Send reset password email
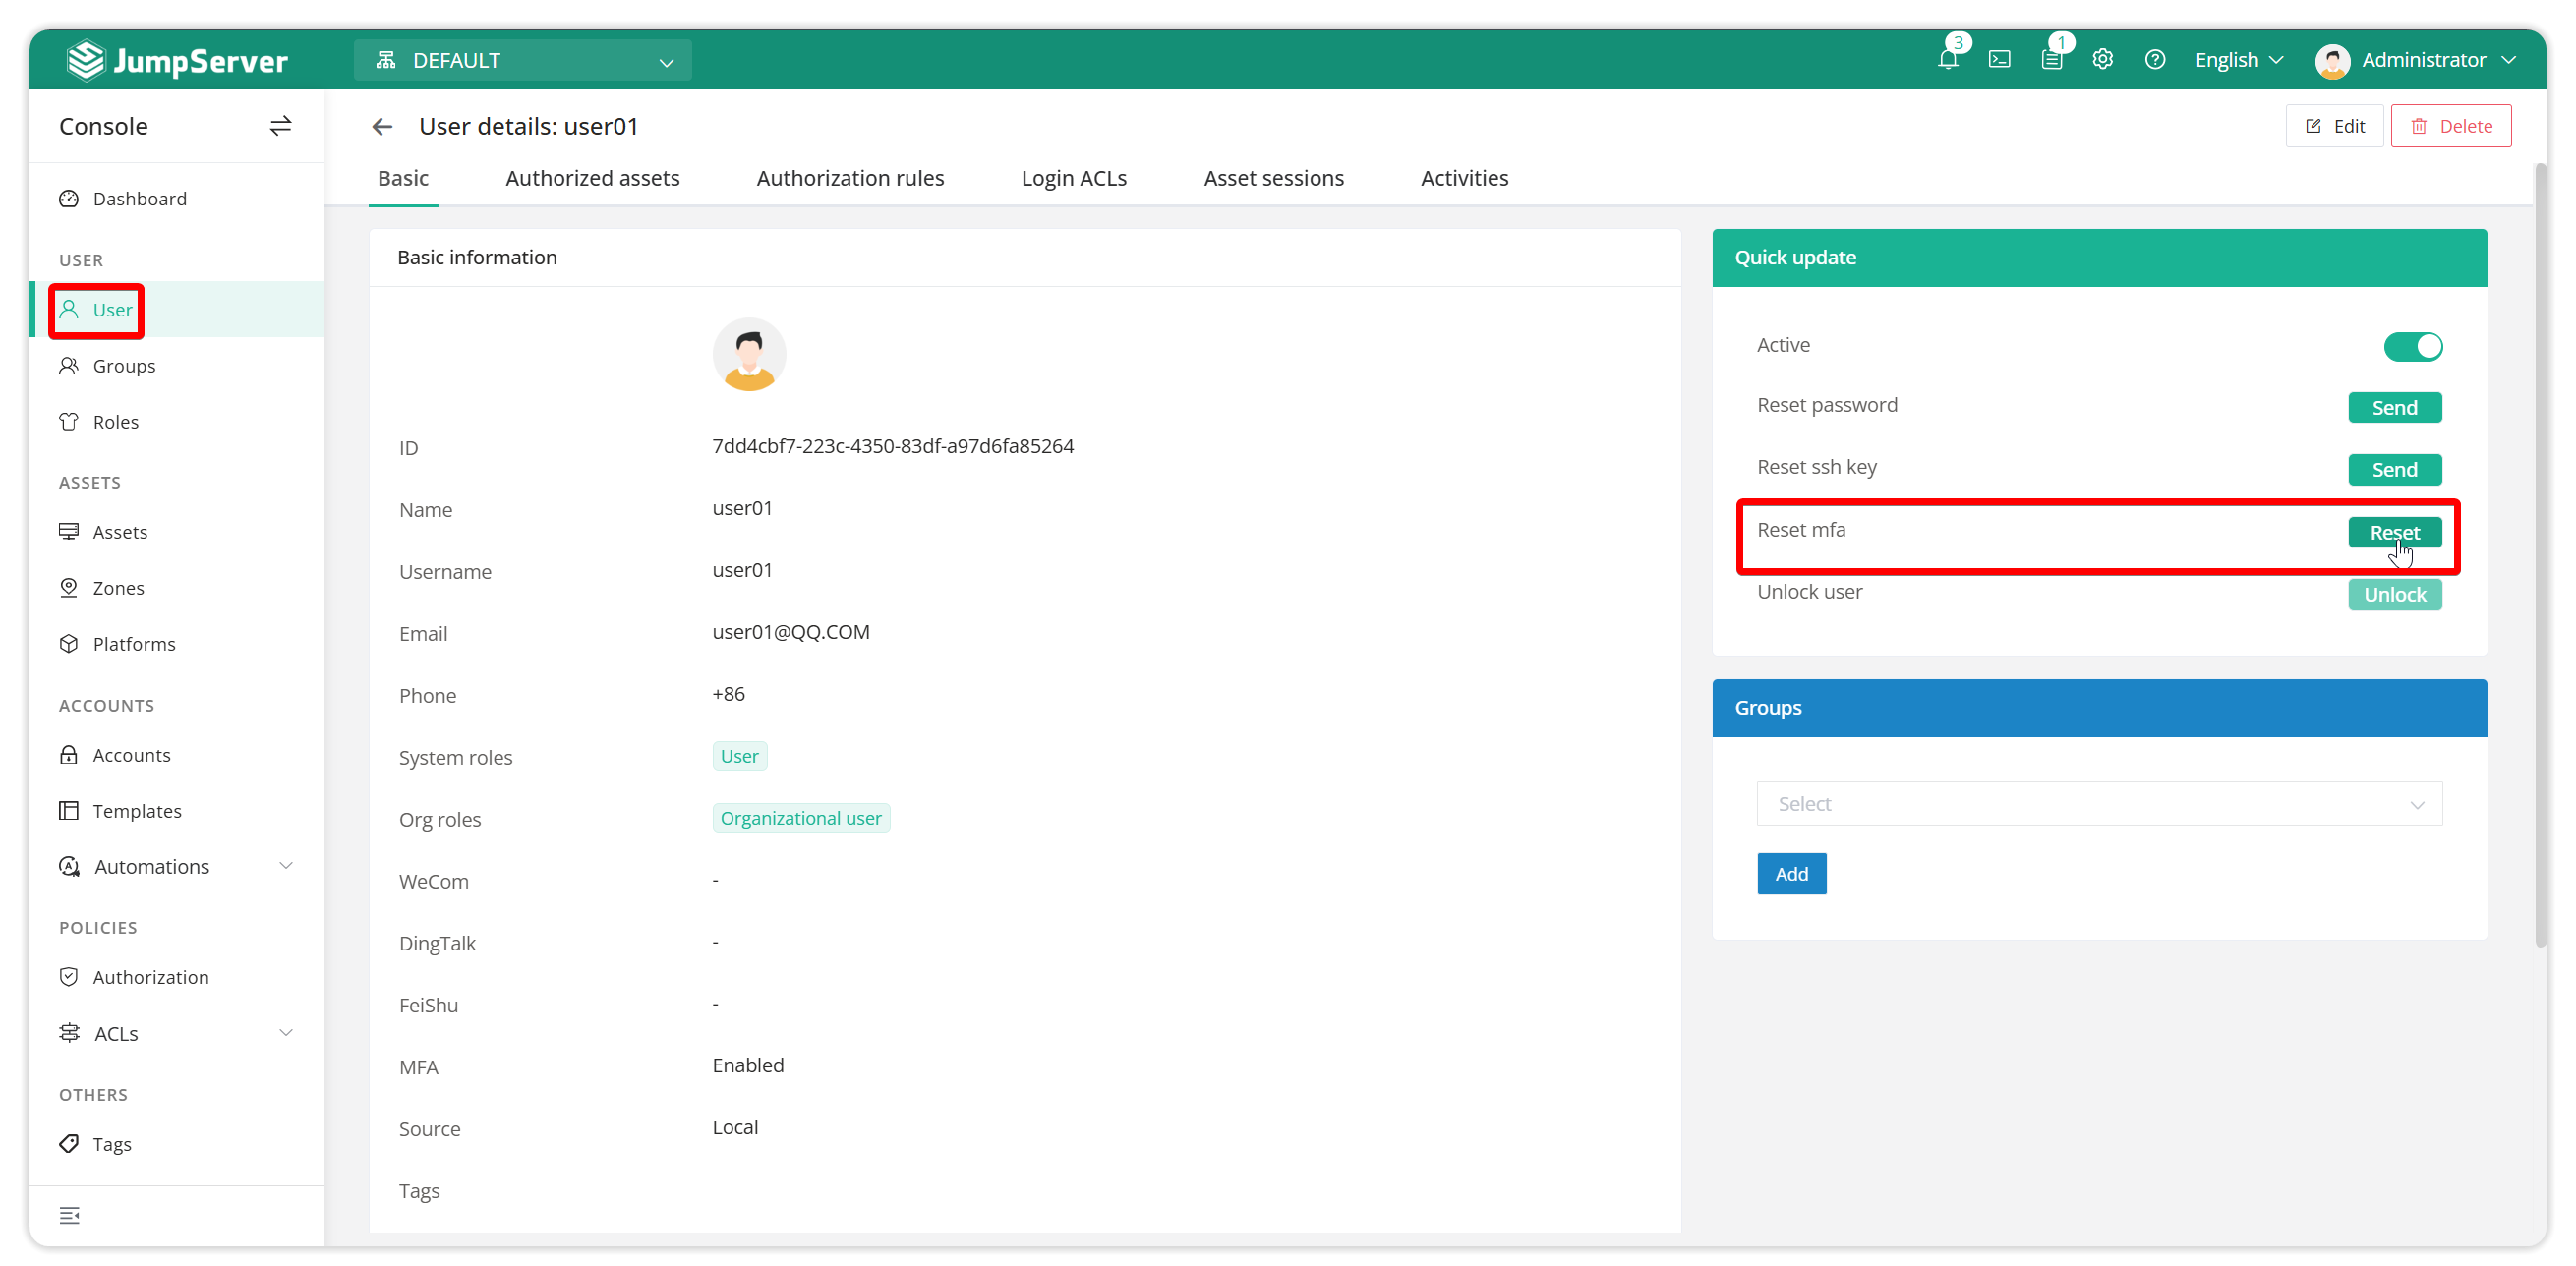This screenshot has height=1266, width=2576. (2394, 408)
